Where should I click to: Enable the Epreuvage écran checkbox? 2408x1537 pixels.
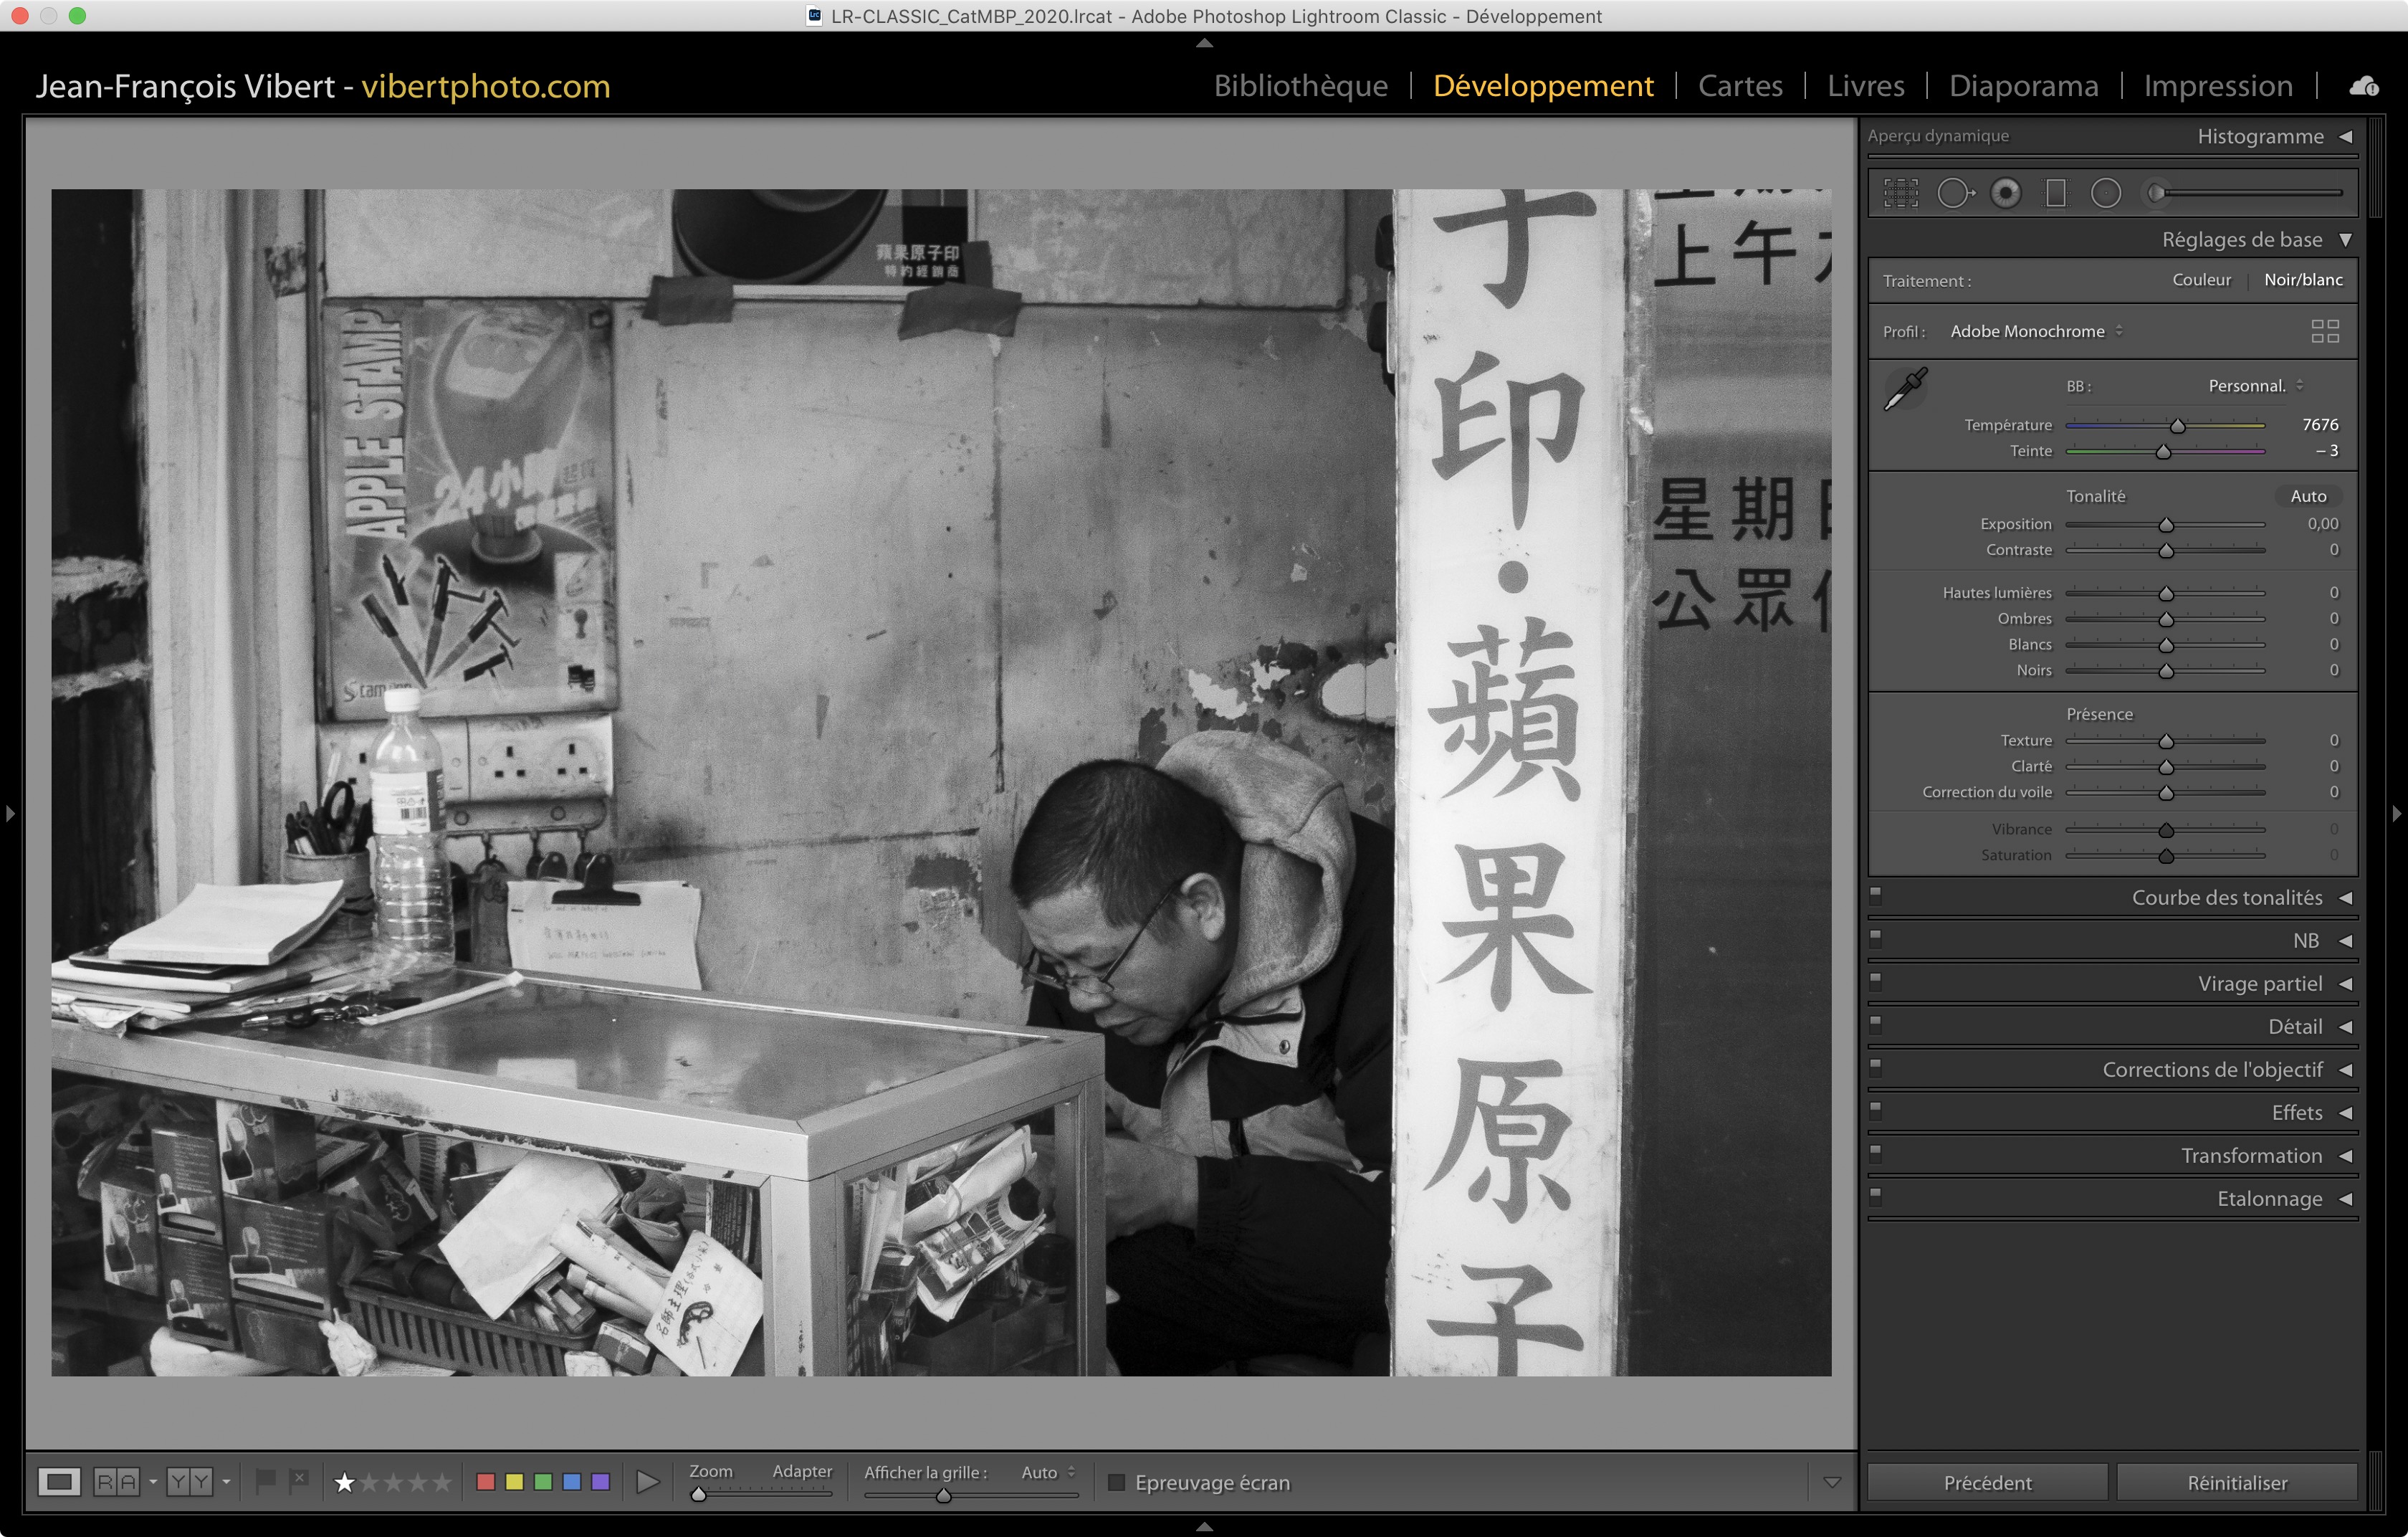(x=1117, y=1482)
